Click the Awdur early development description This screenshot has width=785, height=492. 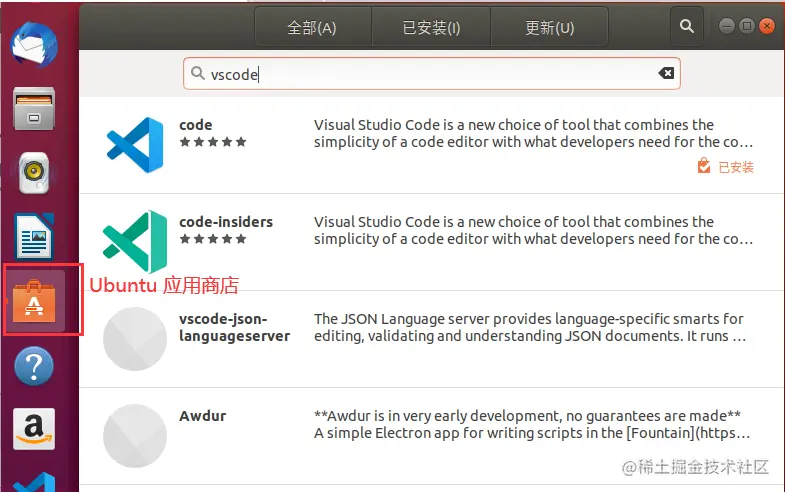[532, 424]
